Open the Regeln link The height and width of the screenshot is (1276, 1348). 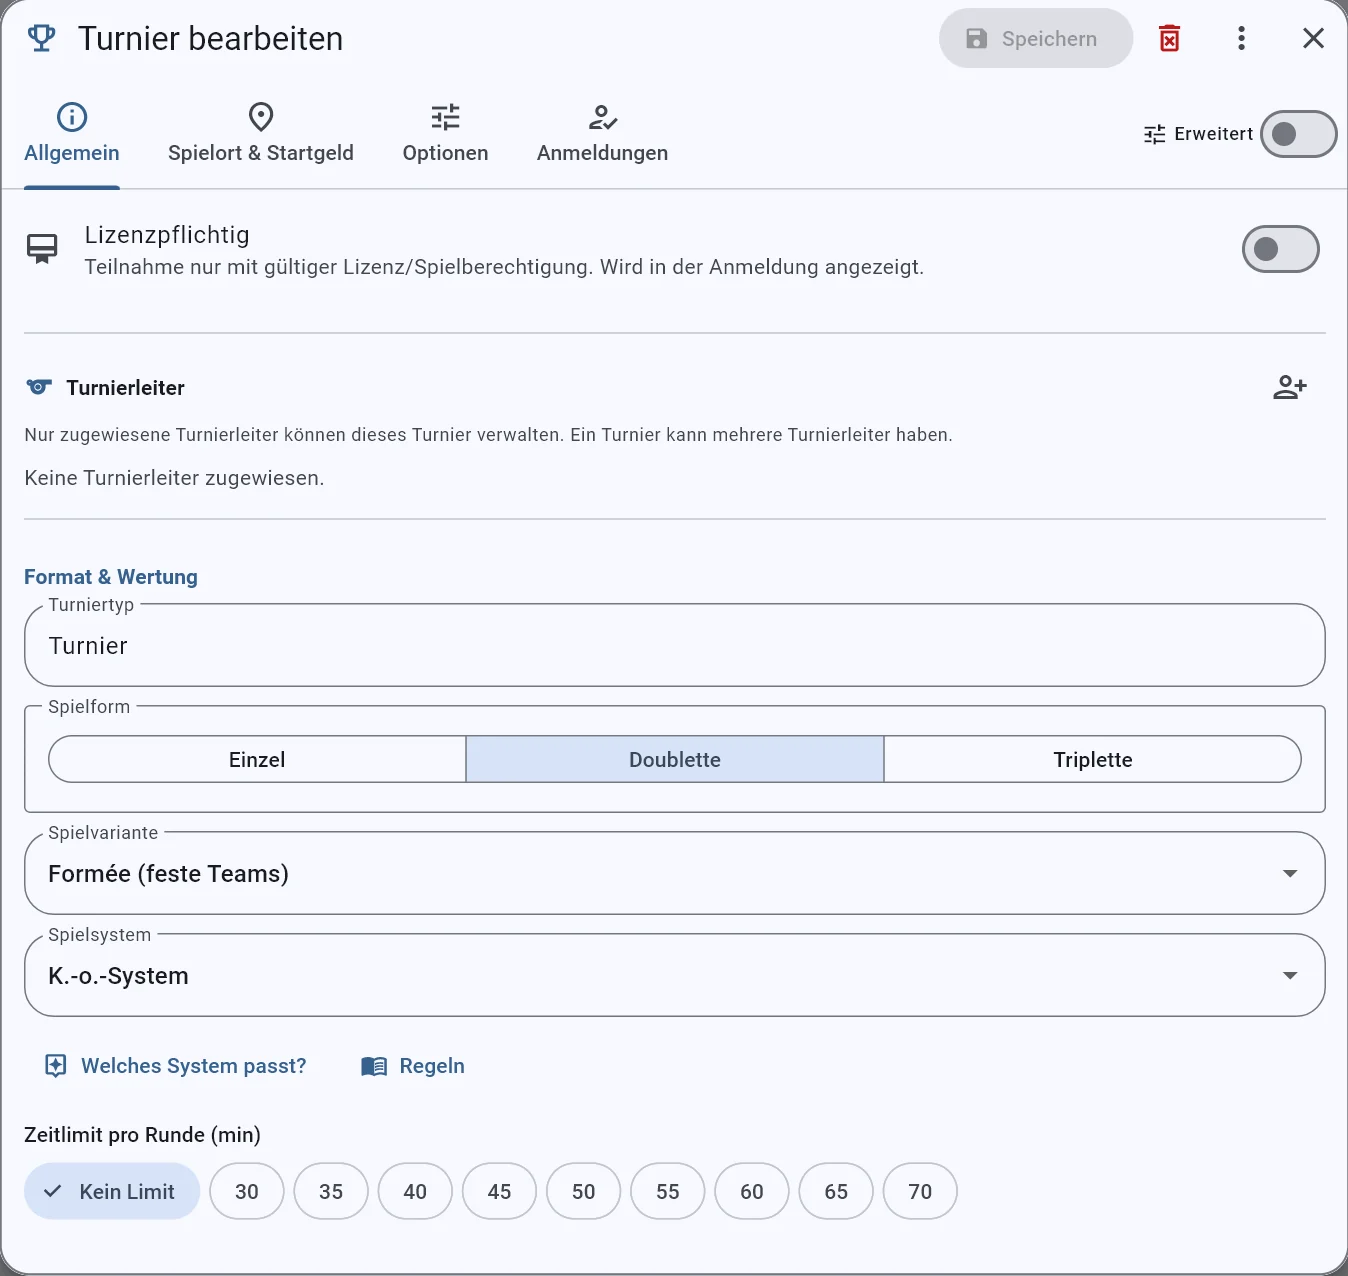pyautogui.click(x=413, y=1066)
